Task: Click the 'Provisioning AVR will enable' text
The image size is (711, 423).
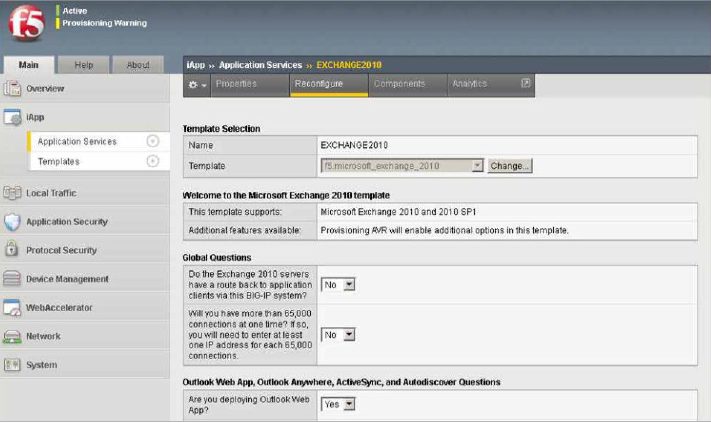Action: click(444, 230)
